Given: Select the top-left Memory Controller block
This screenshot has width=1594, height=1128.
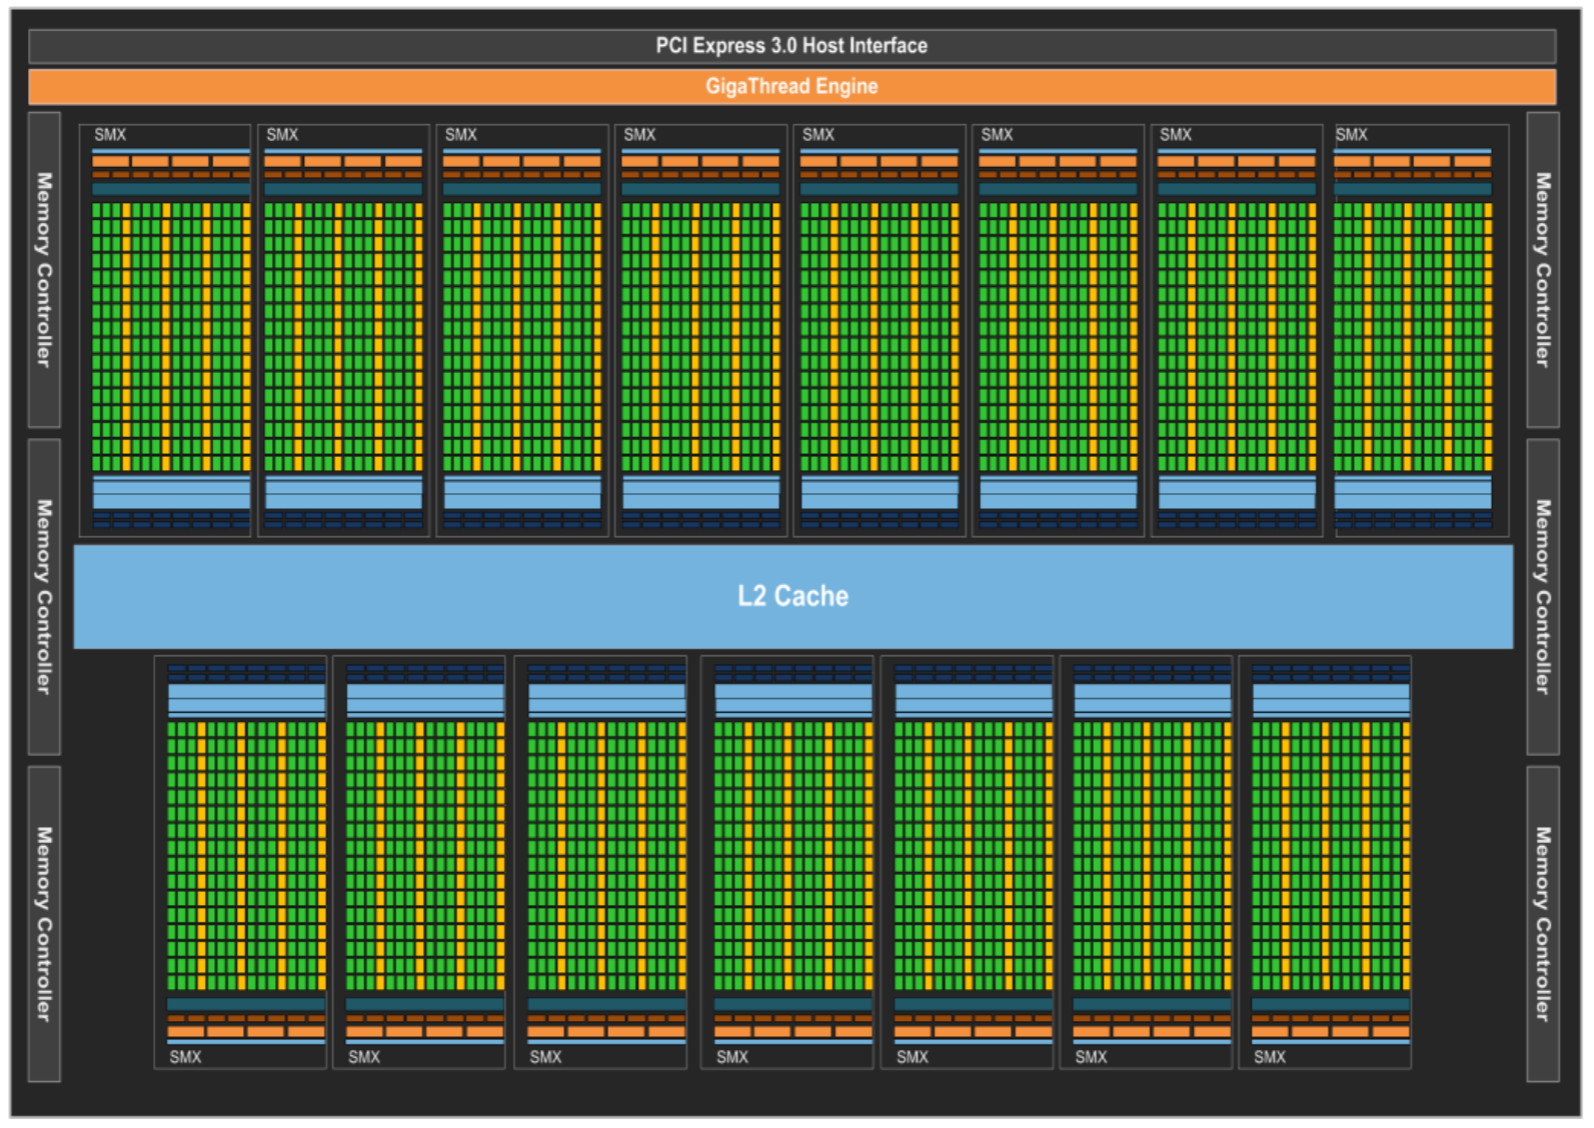Looking at the screenshot, I should pyautogui.click(x=44, y=270).
